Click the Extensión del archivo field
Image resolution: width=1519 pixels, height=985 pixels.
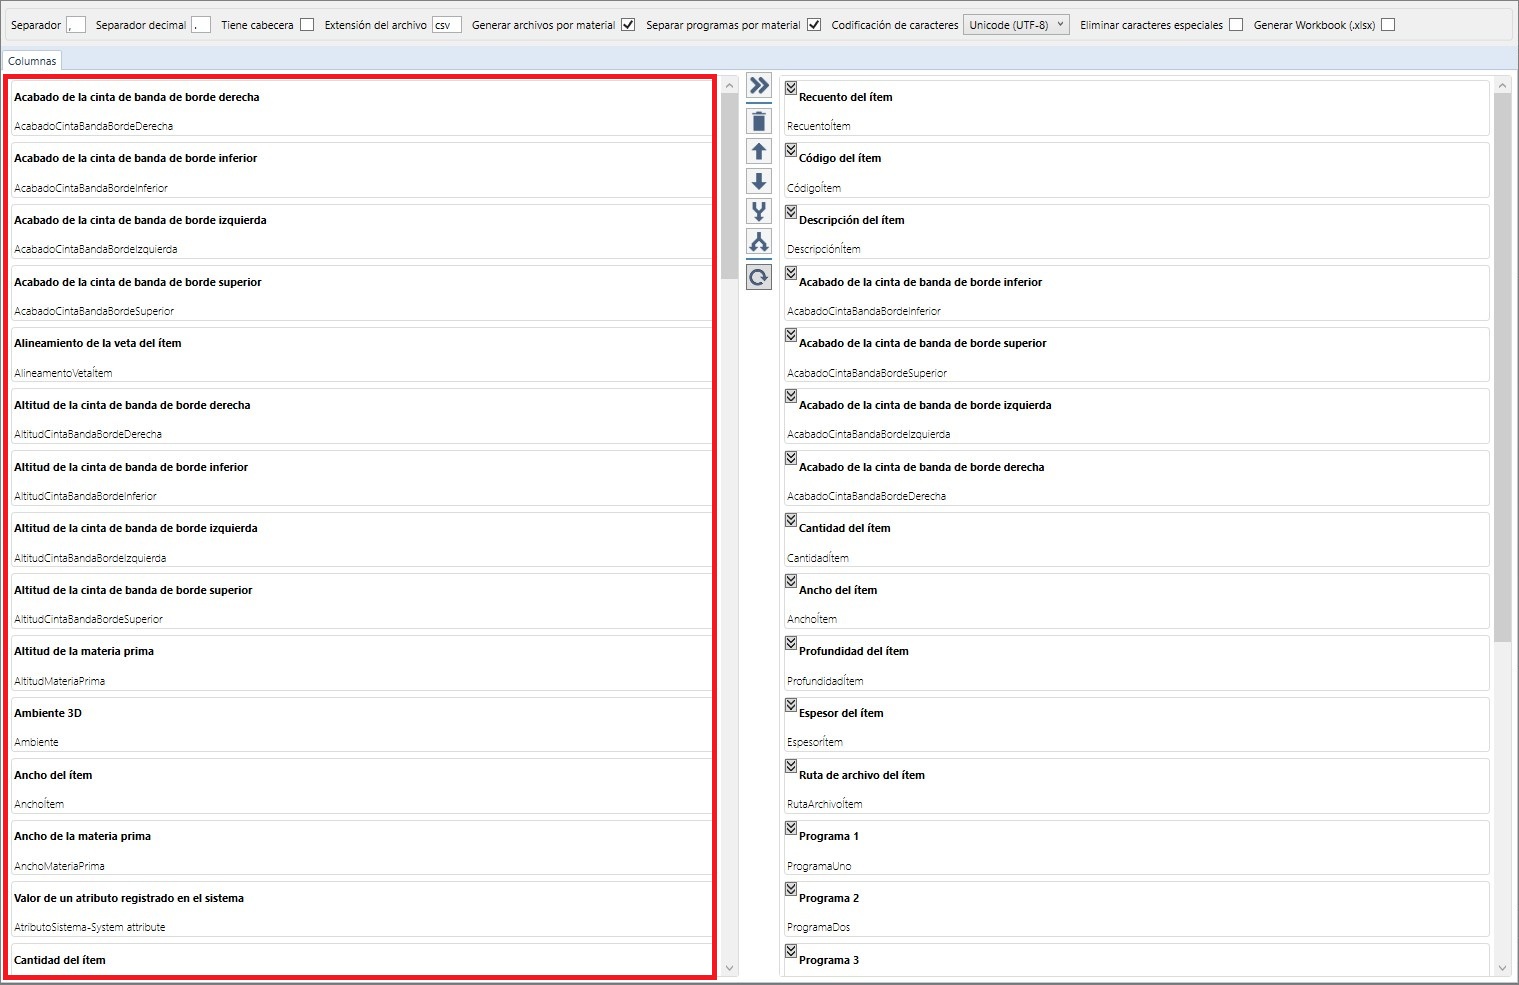446,25
